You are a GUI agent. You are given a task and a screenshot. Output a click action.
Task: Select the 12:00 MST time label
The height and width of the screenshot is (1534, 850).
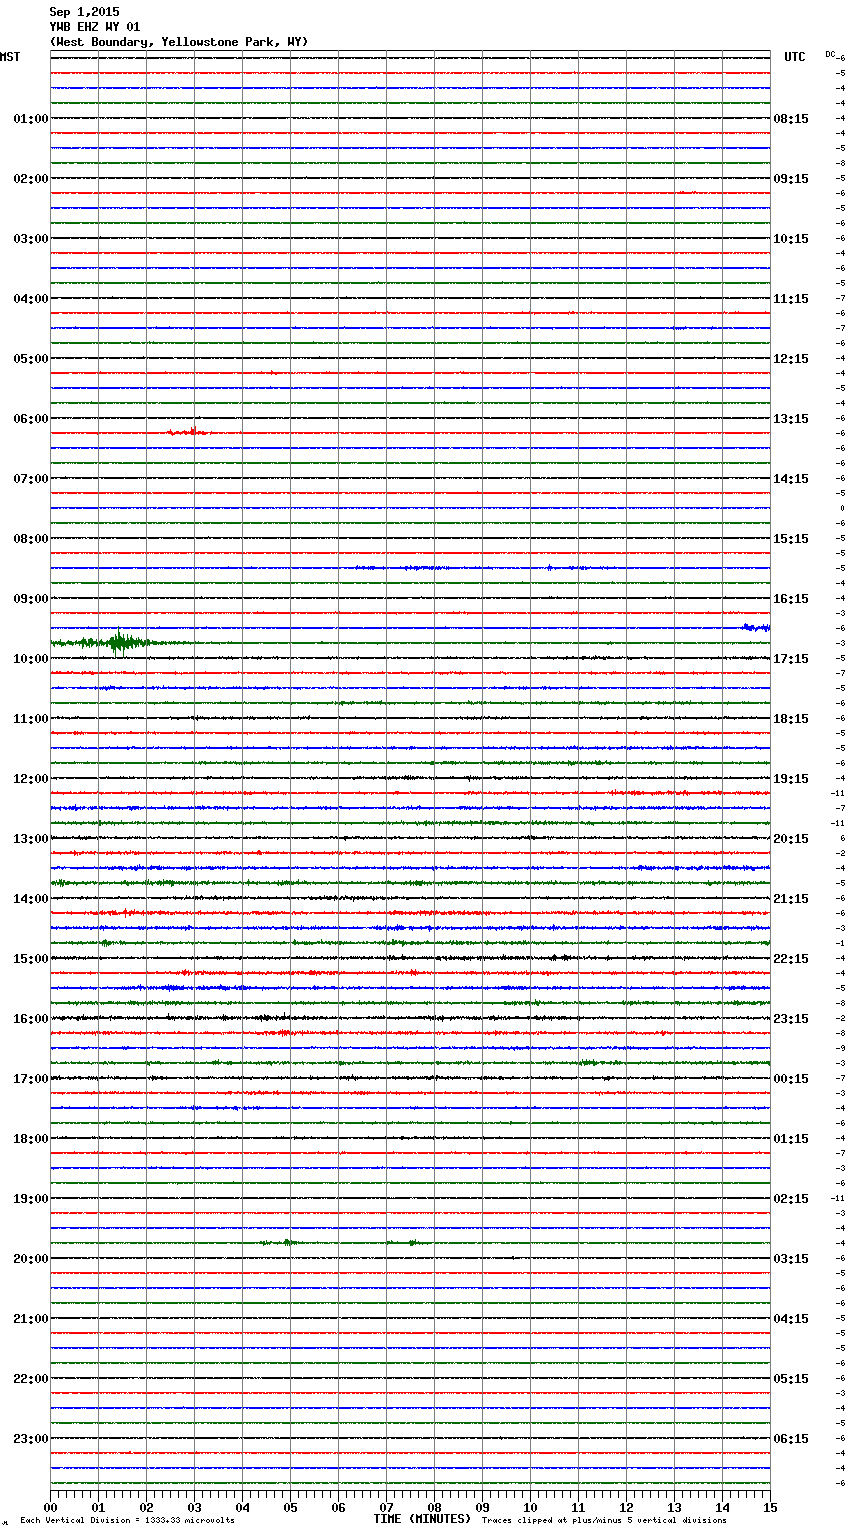(31, 779)
